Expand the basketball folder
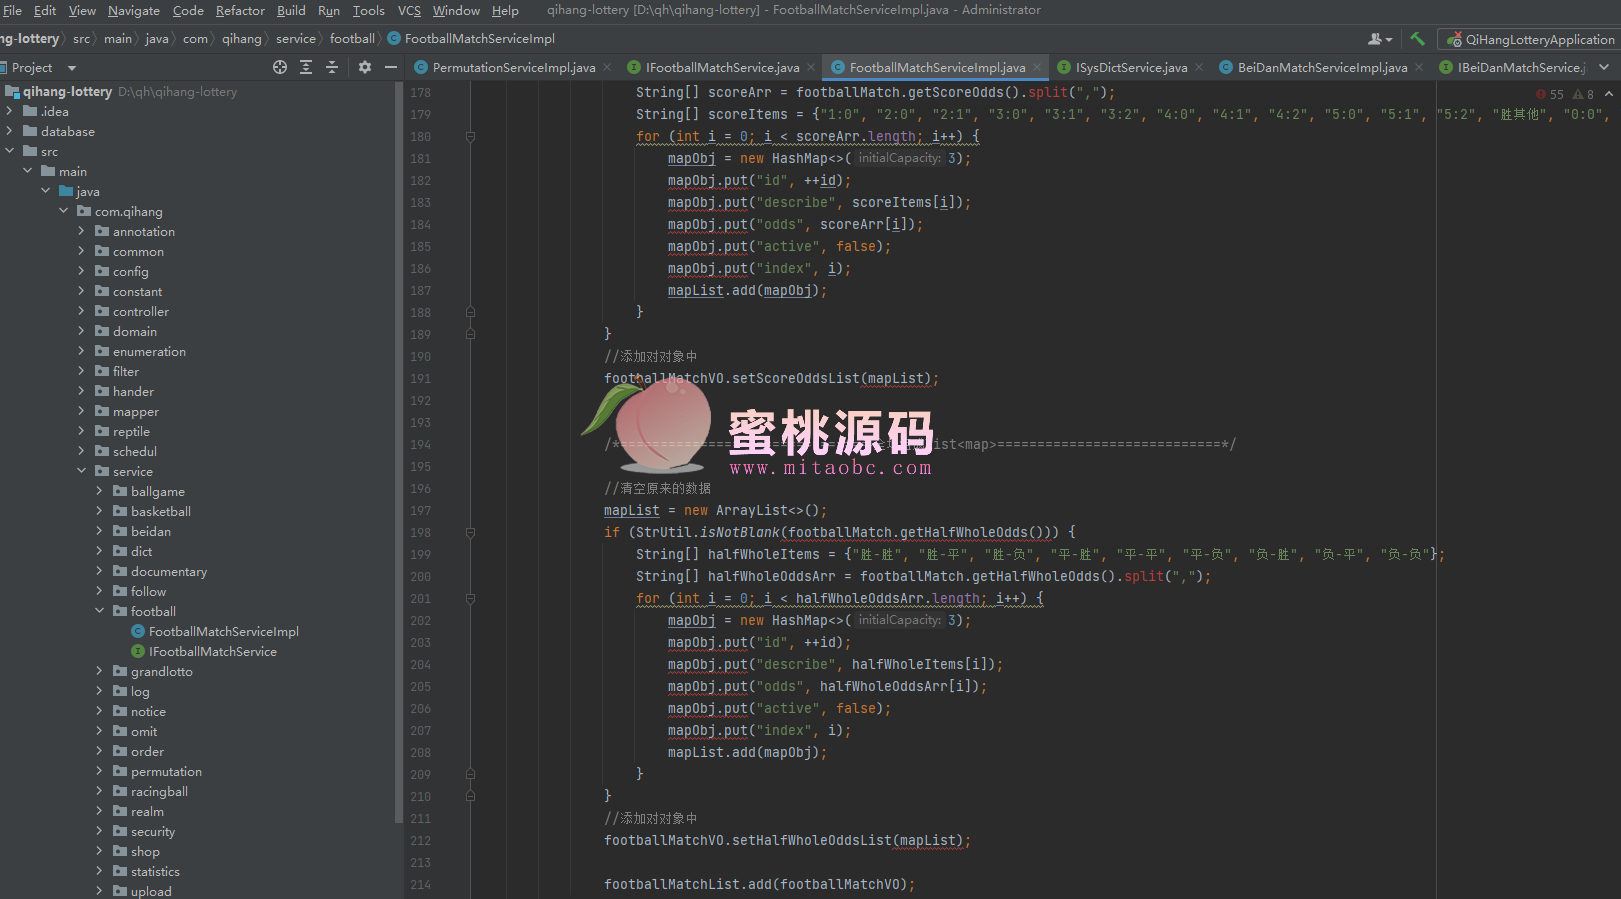 coord(99,511)
